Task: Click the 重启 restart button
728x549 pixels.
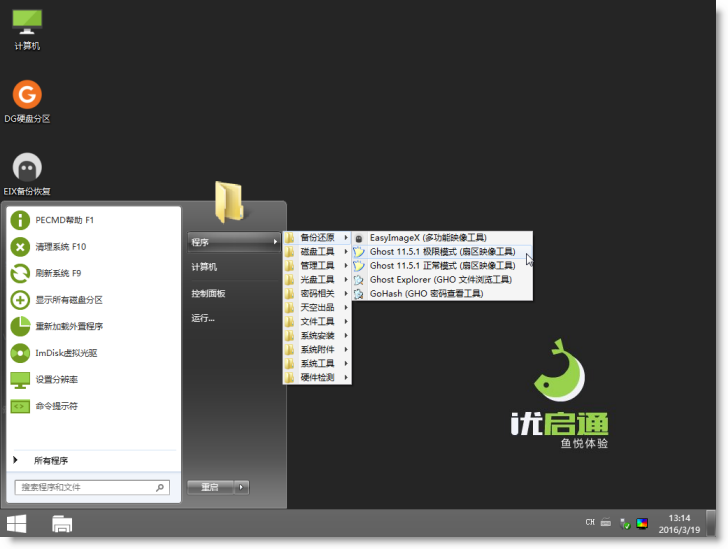Action: click(210, 487)
